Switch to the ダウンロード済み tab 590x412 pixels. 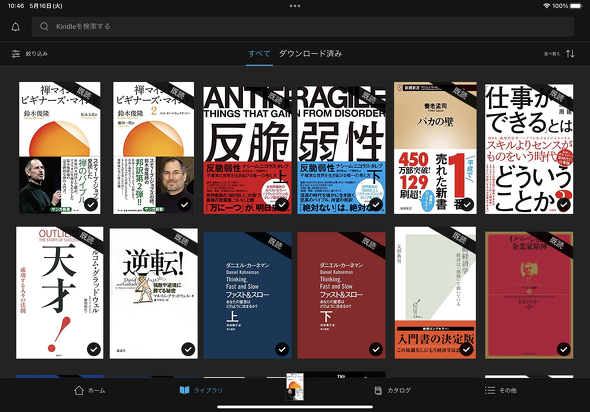310,54
